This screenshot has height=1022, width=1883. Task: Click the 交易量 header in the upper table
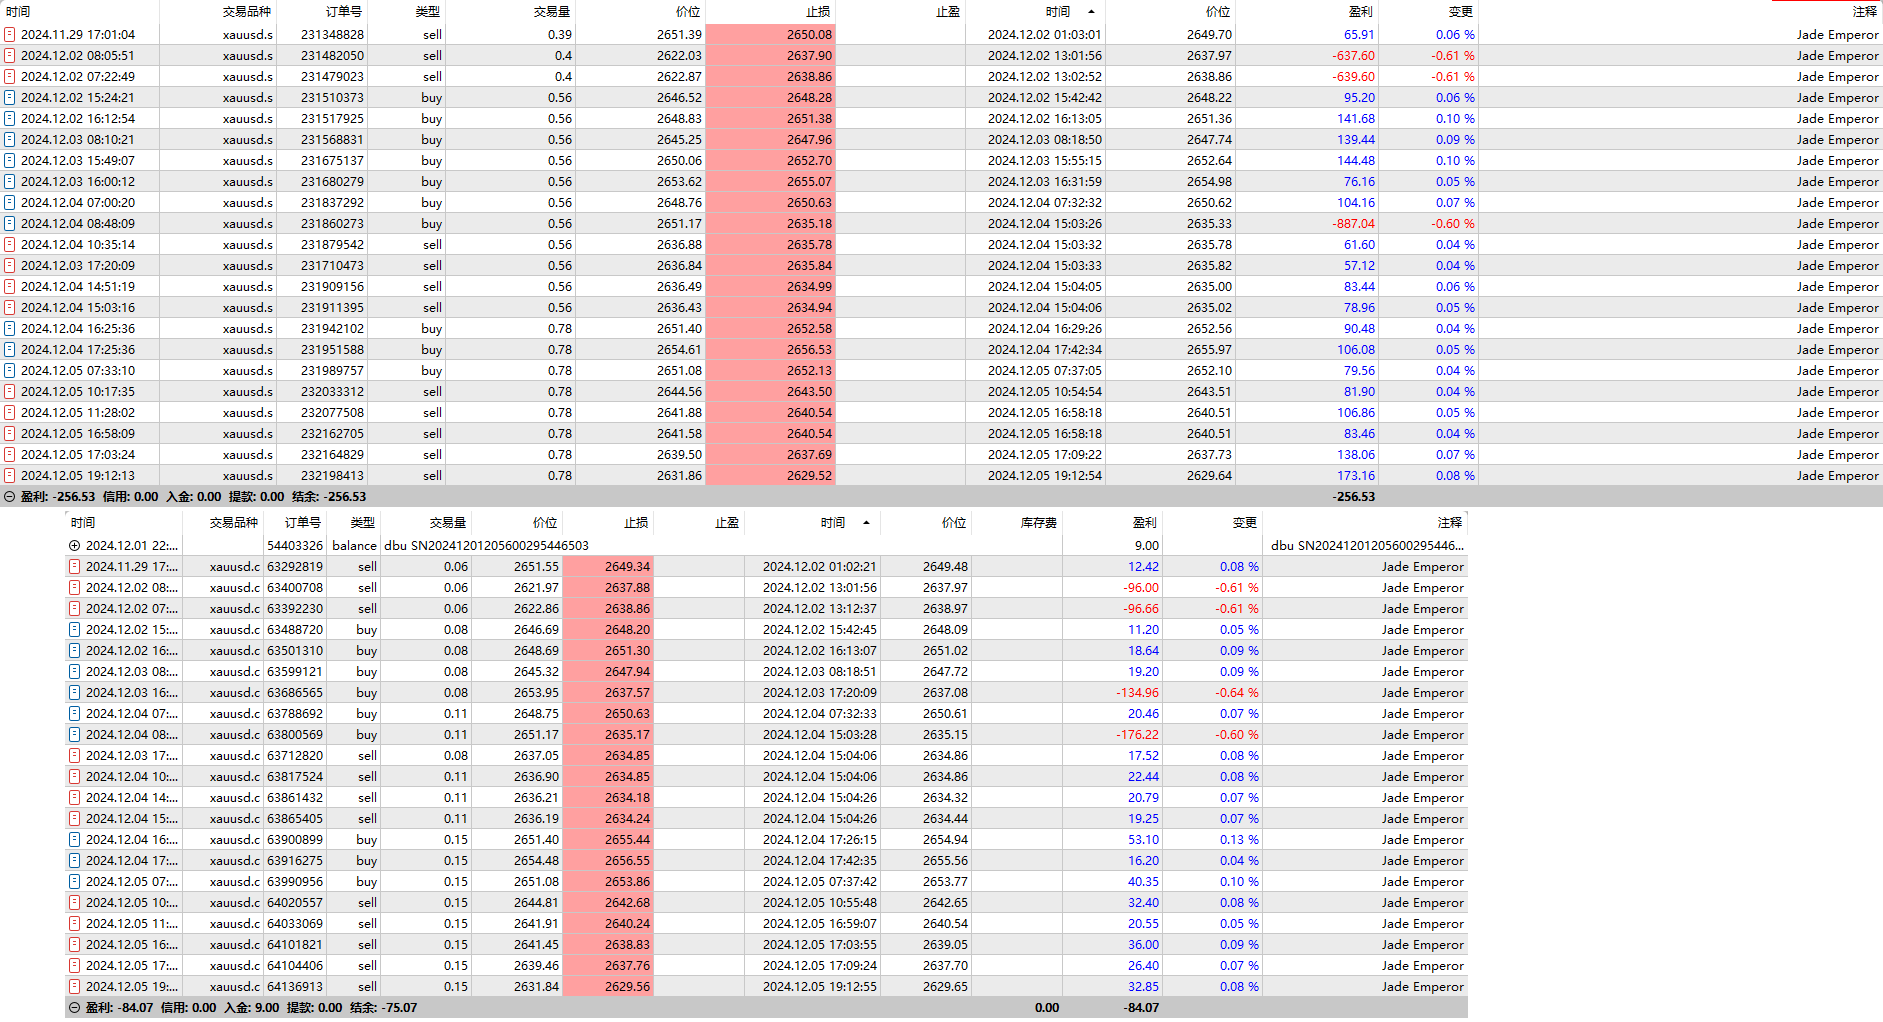pyautogui.click(x=552, y=11)
